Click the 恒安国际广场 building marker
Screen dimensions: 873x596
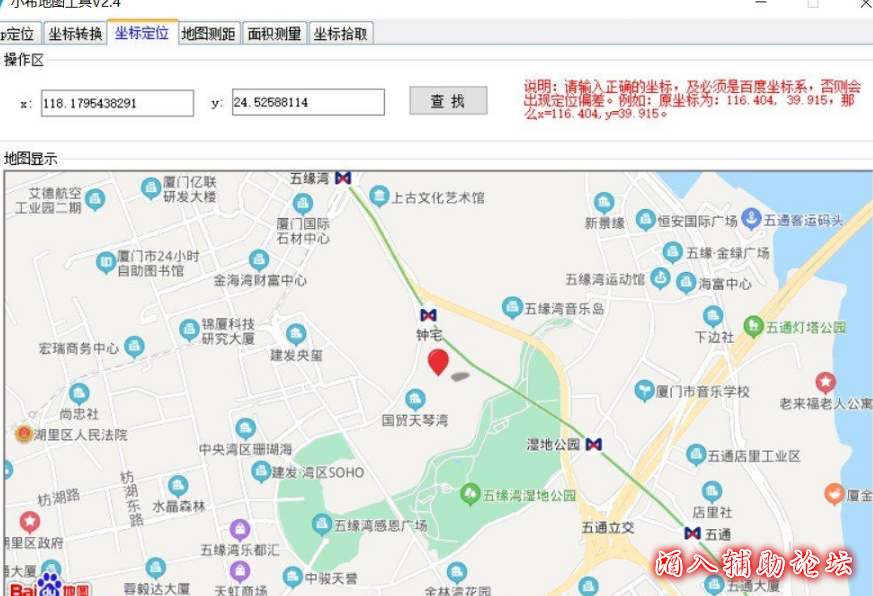645,220
